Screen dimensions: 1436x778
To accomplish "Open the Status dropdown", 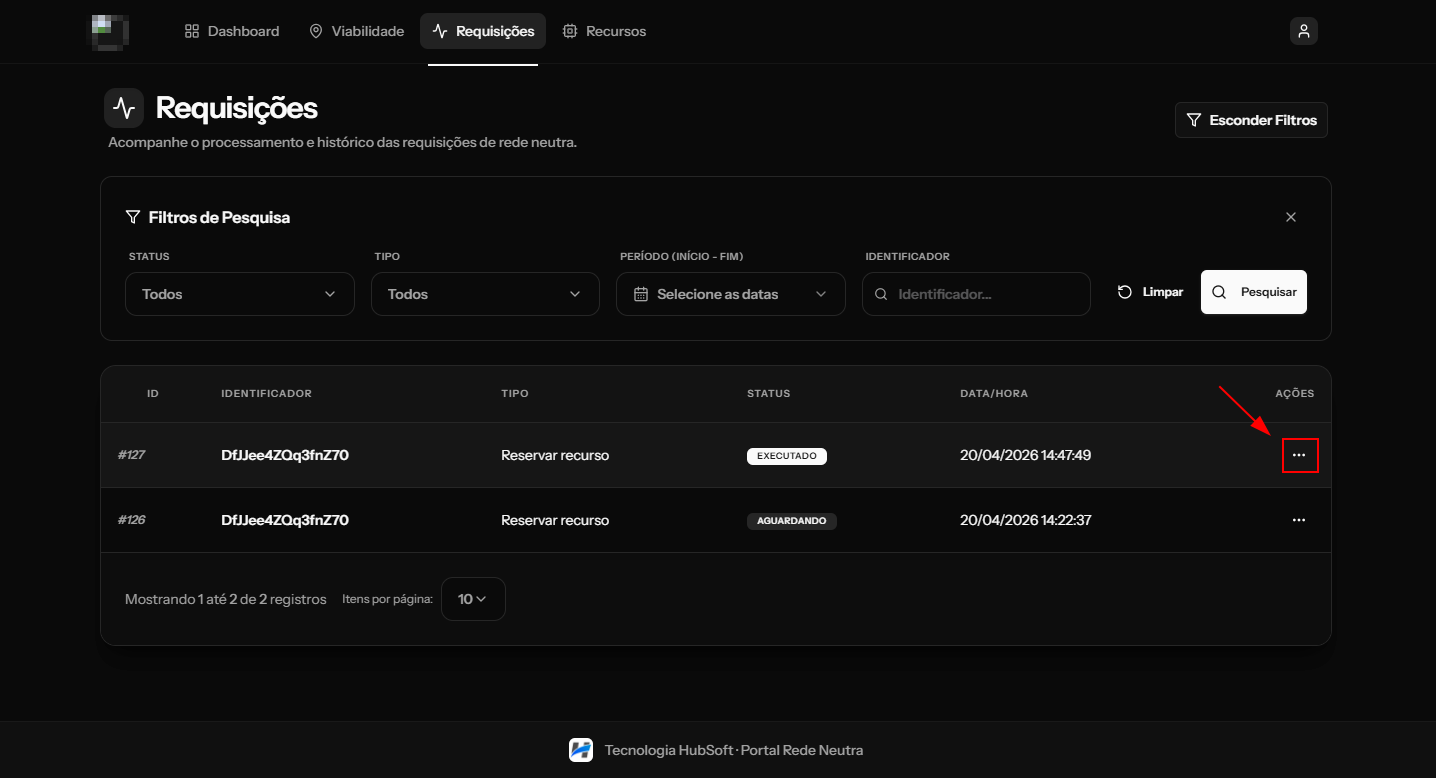I will (x=240, y=294).
